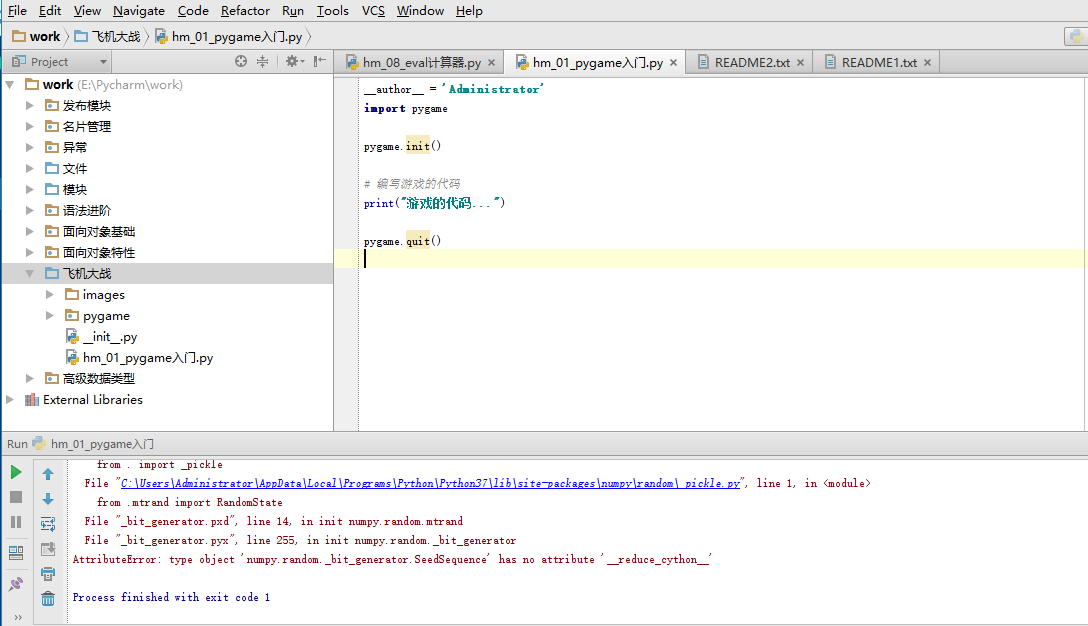Image resolution: width=1088 pixels, height=626 pixels.
Task: Click 飞机大战 breadcrumb in navigation bar
Action: tap(108, 36)
